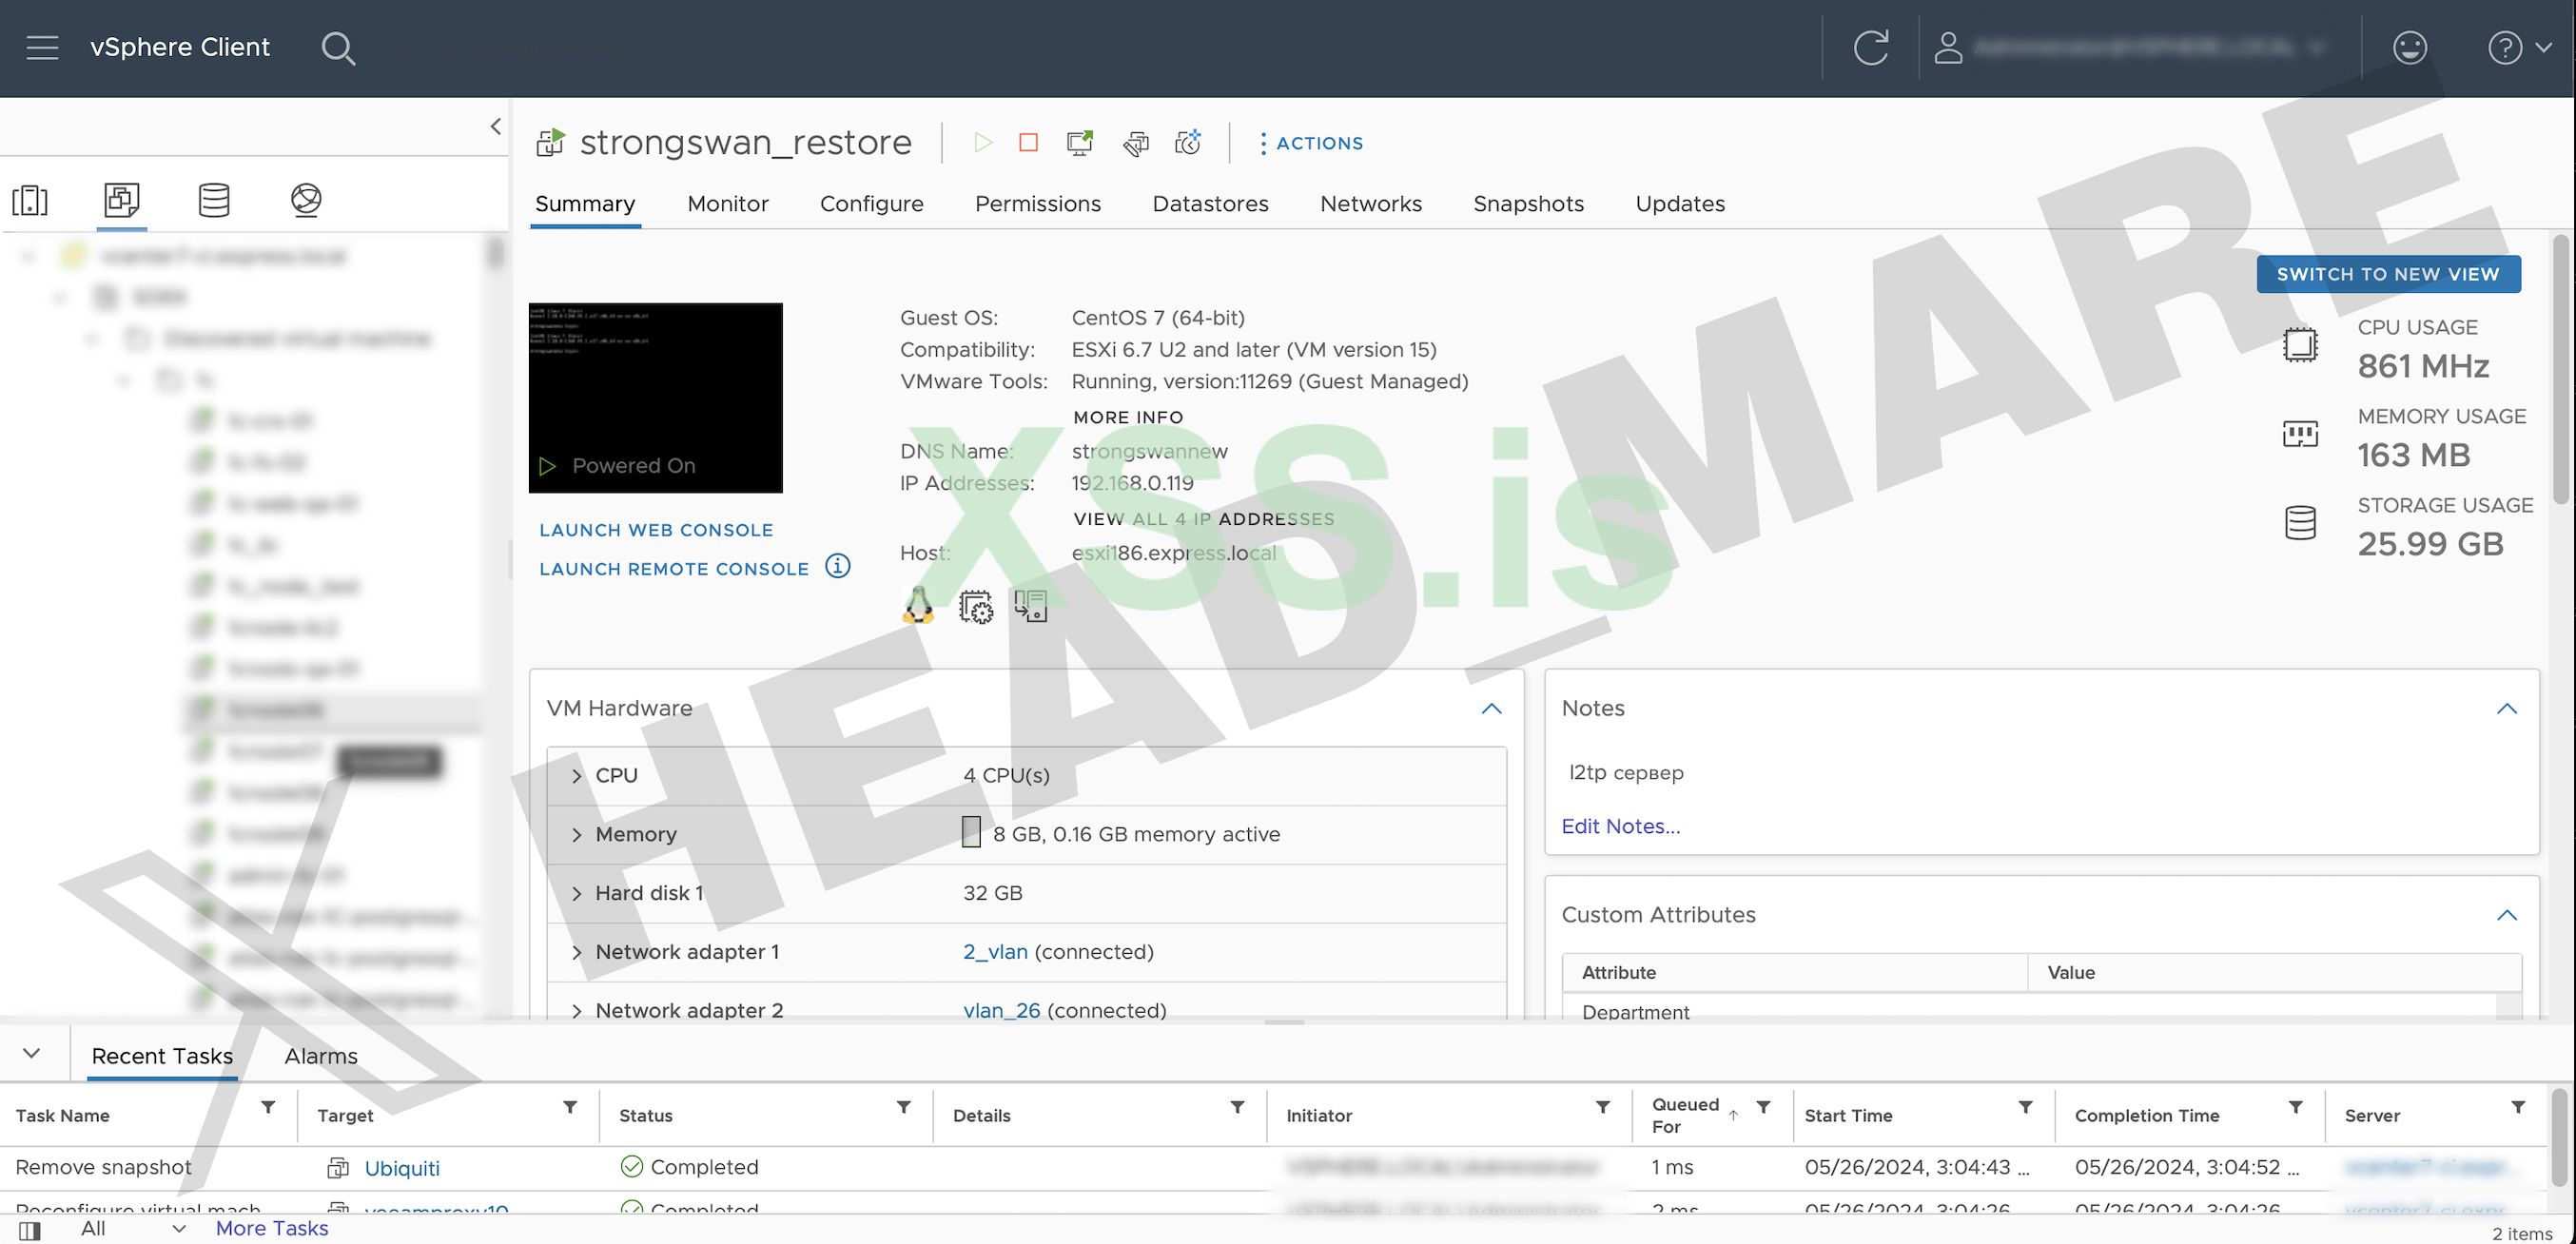Click the refresh icon in header
Image resolution: width=2576 pixels, height=1244 pixels.
(1870, 47)
